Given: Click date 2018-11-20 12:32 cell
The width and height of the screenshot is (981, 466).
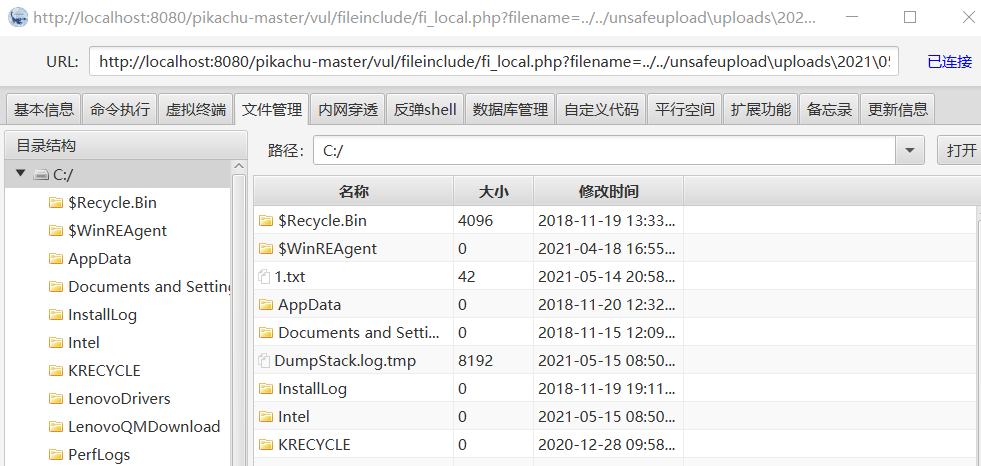Looking at the screenshot, I should coord(607,305).
